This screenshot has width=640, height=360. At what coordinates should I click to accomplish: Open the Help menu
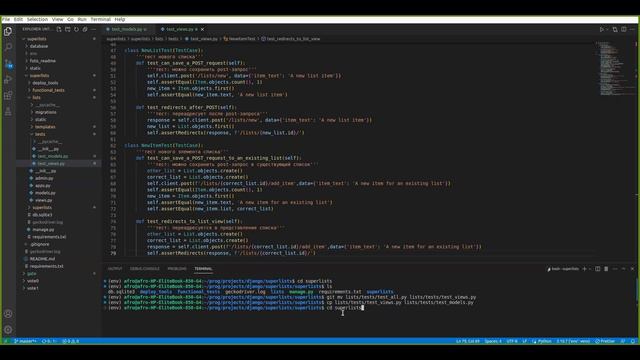pos(120,19)
